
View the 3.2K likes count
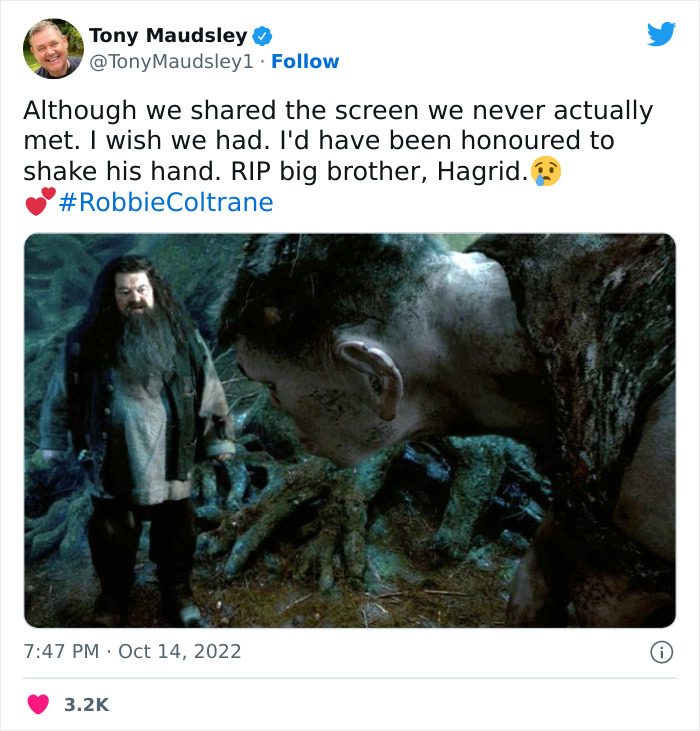pyautogui.click(x=86, y=704)
